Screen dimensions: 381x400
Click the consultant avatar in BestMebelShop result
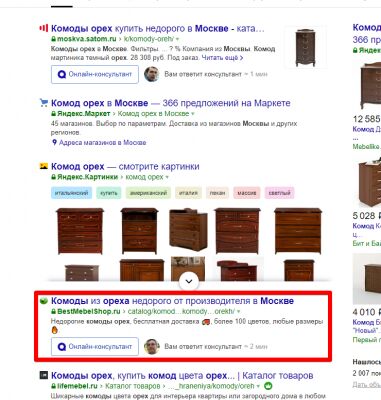[x=151, y=347]
